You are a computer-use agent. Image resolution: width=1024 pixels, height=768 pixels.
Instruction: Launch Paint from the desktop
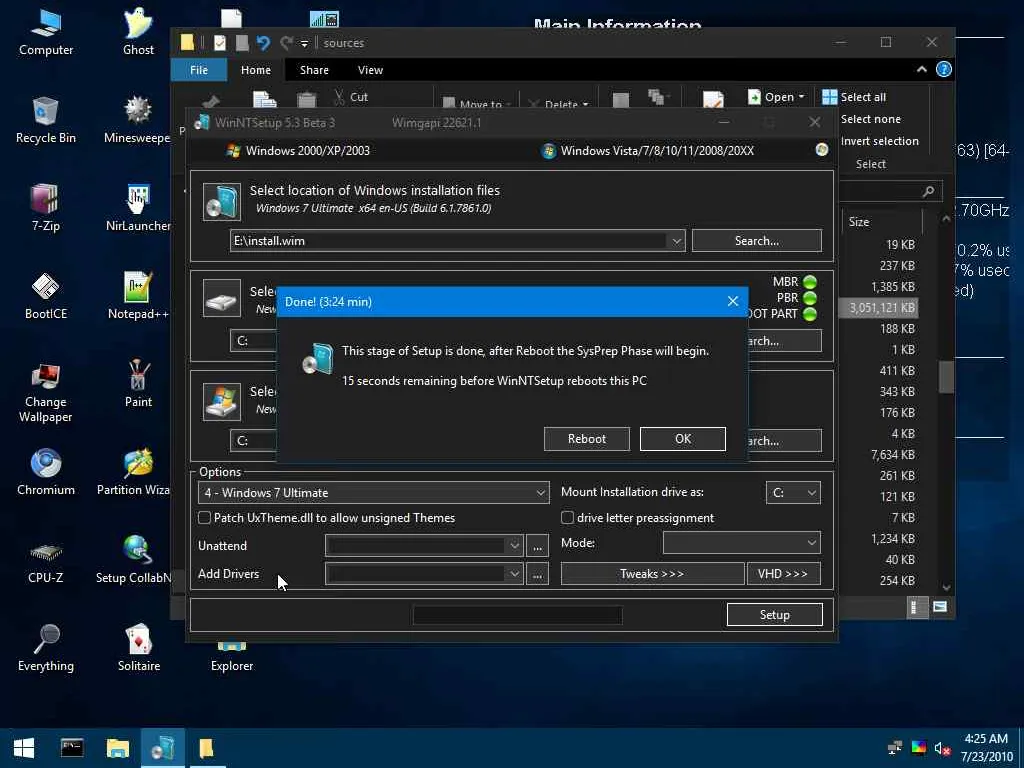coord(138,384)
